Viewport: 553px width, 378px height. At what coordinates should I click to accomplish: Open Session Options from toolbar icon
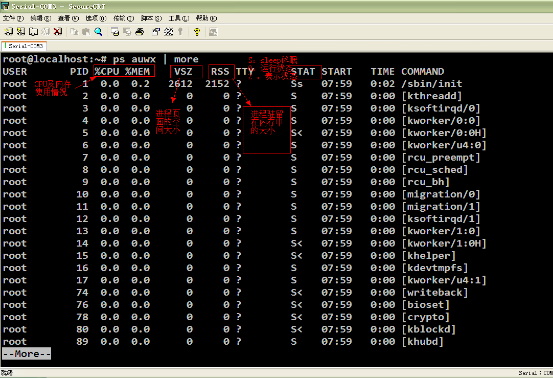coord(156,32)
